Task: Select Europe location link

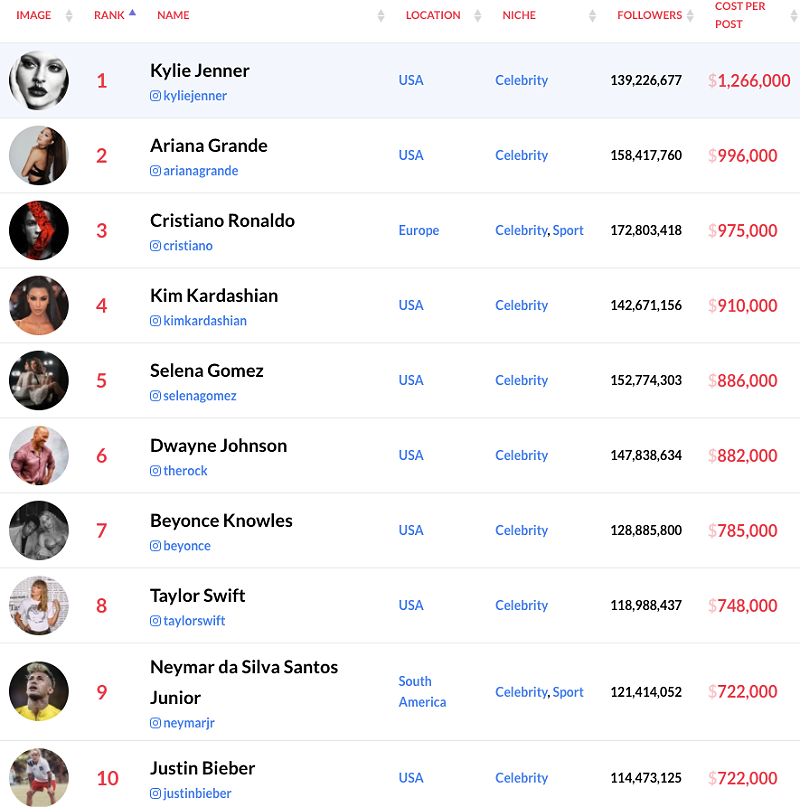Action: point(418,231)
